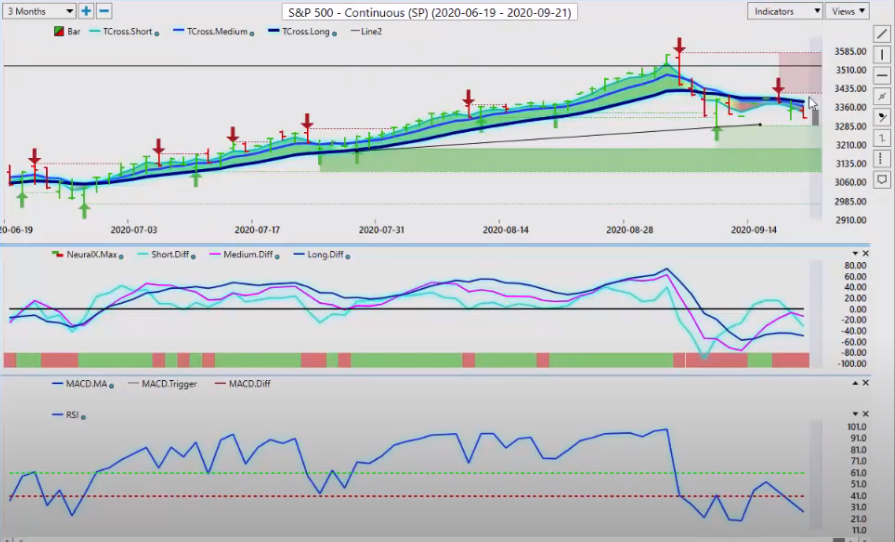Select the ray-from-point drawing tool
The height and width of the screenshot is (542, 895).
coord(882,117)
